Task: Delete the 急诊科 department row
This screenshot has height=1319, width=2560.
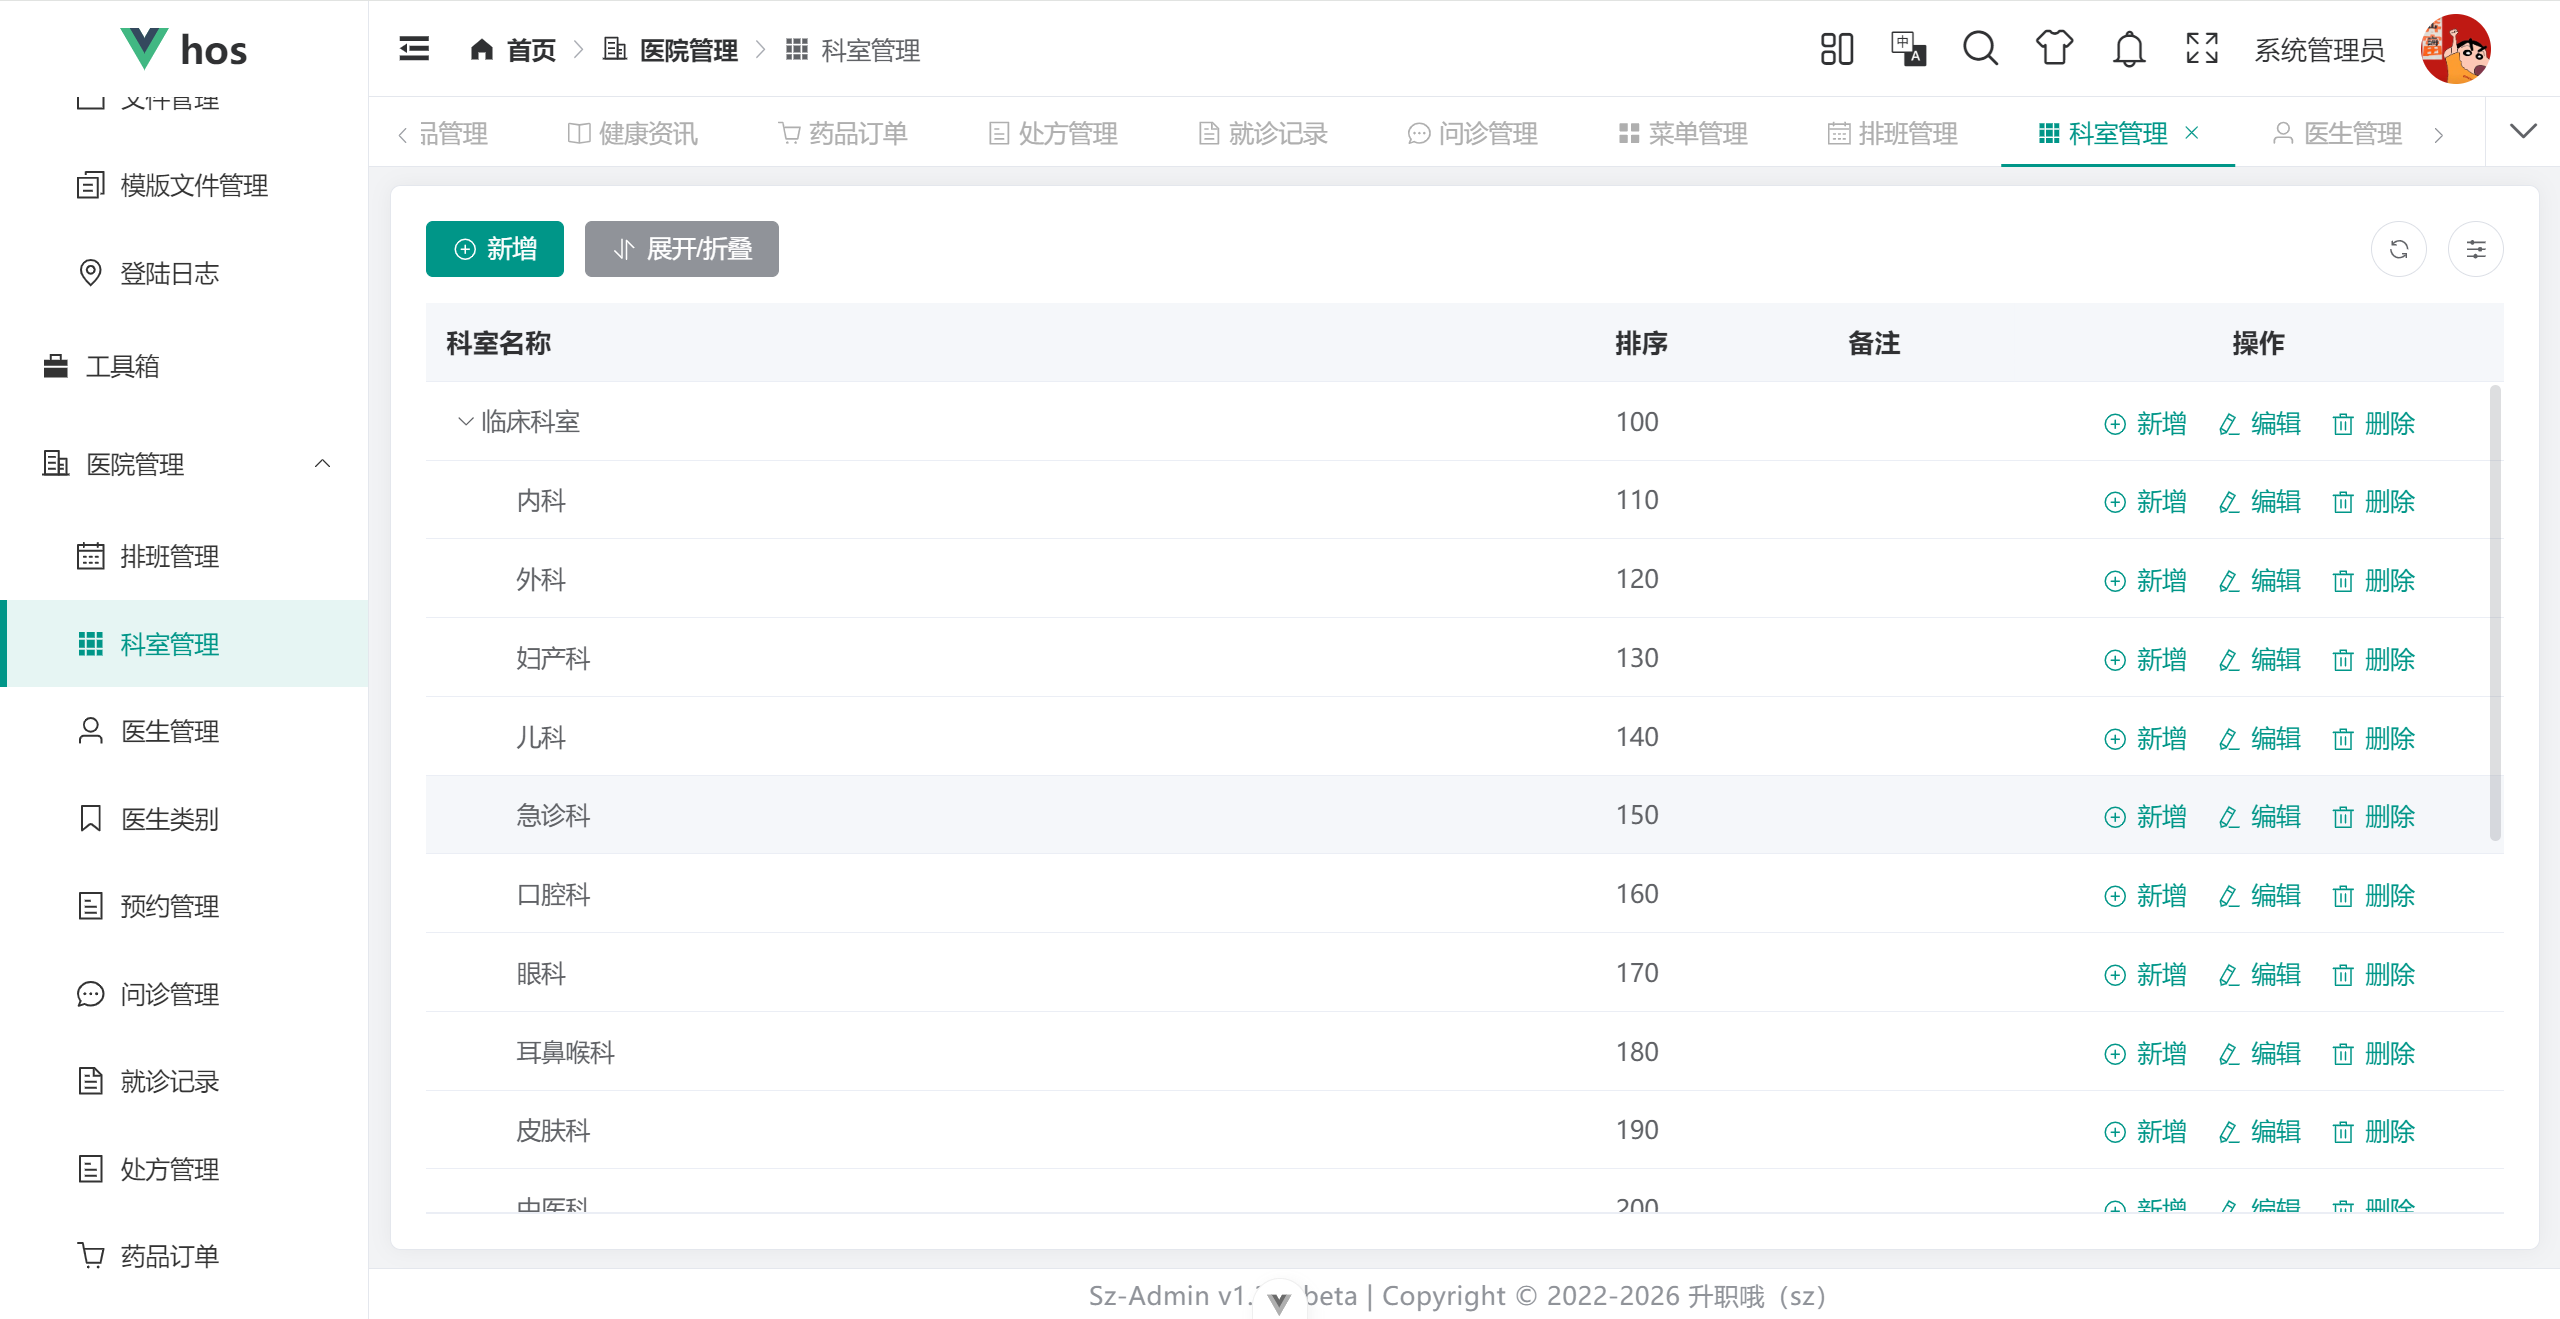Action: pyautogui.click(x=2374, y=817)
